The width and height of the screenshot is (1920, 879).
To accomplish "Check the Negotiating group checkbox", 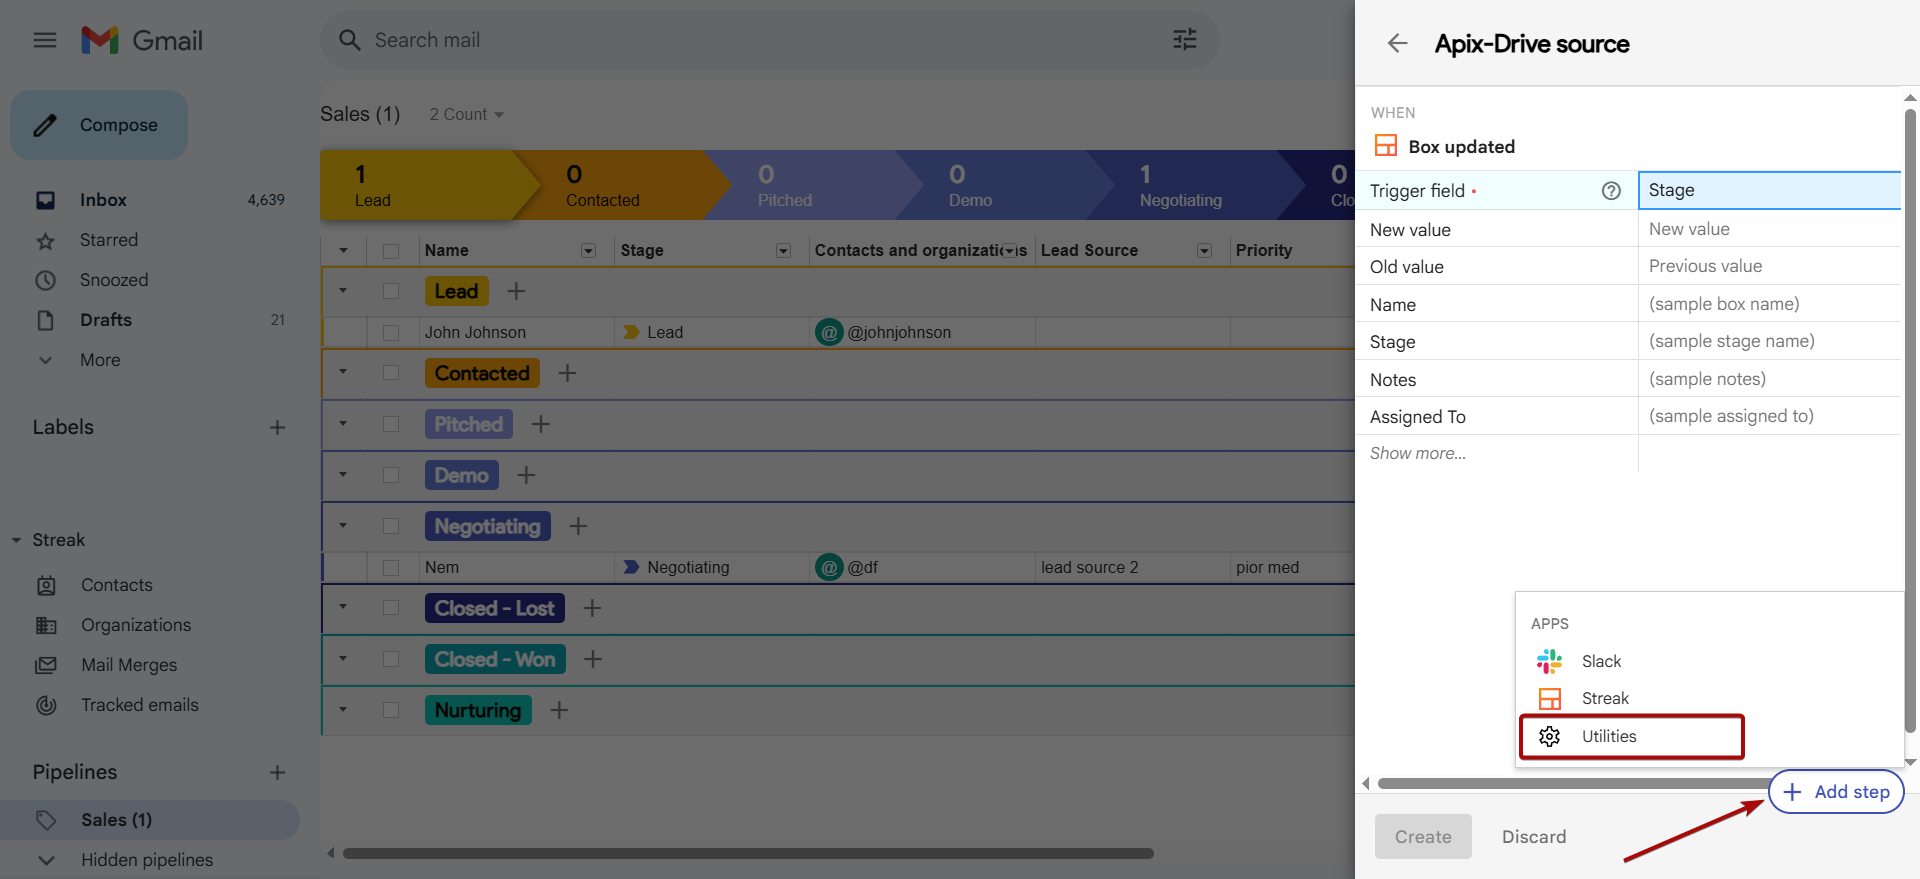I will [x=391, y=526].
